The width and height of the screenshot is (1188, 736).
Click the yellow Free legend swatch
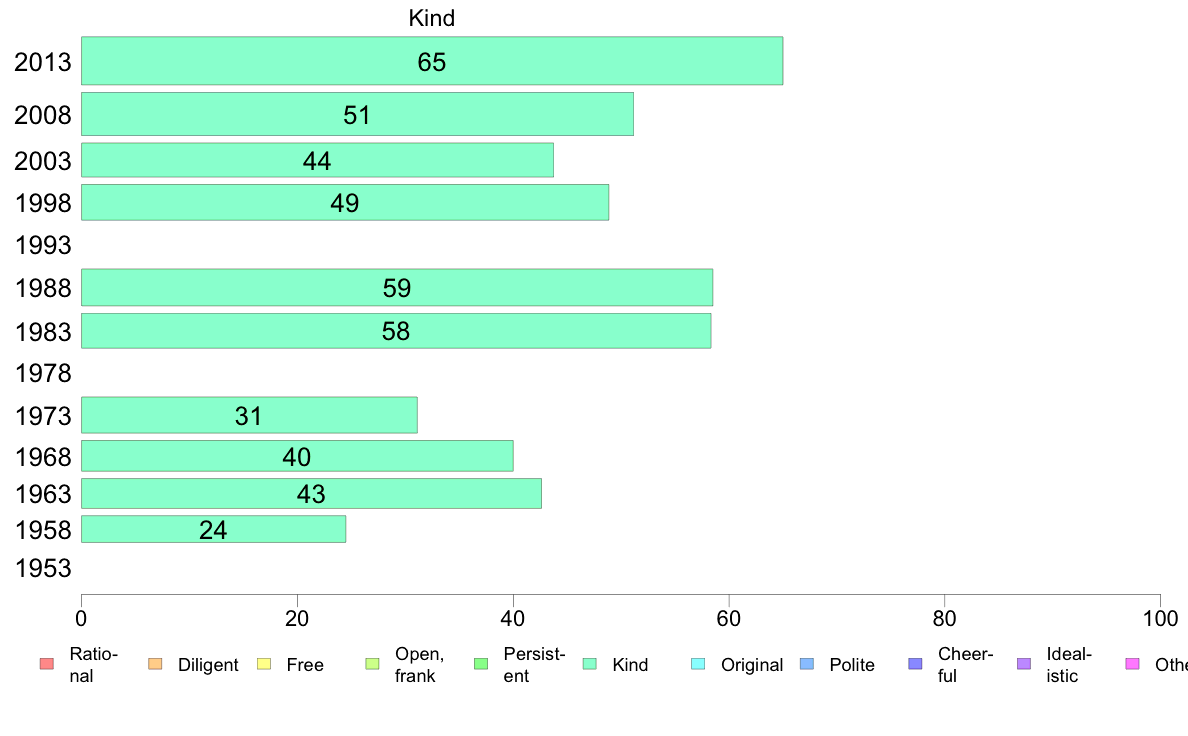point(264,664)
